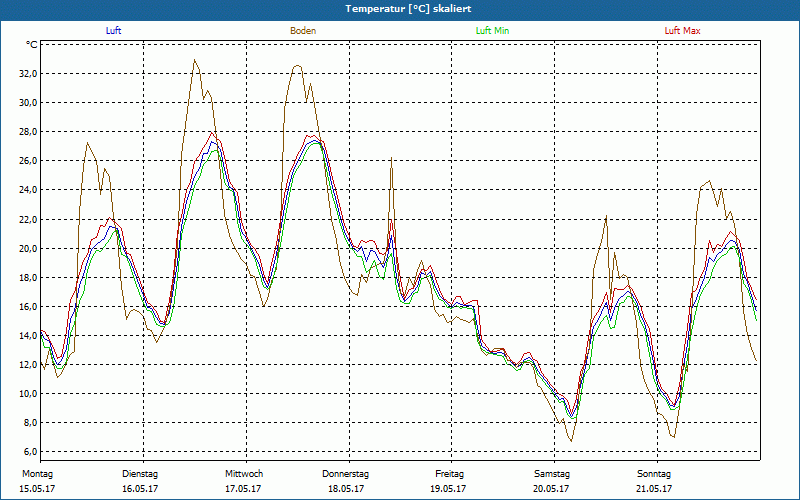Click the date '20.05.17'
This screenshot has height=500, width=800.
(551, 489)
